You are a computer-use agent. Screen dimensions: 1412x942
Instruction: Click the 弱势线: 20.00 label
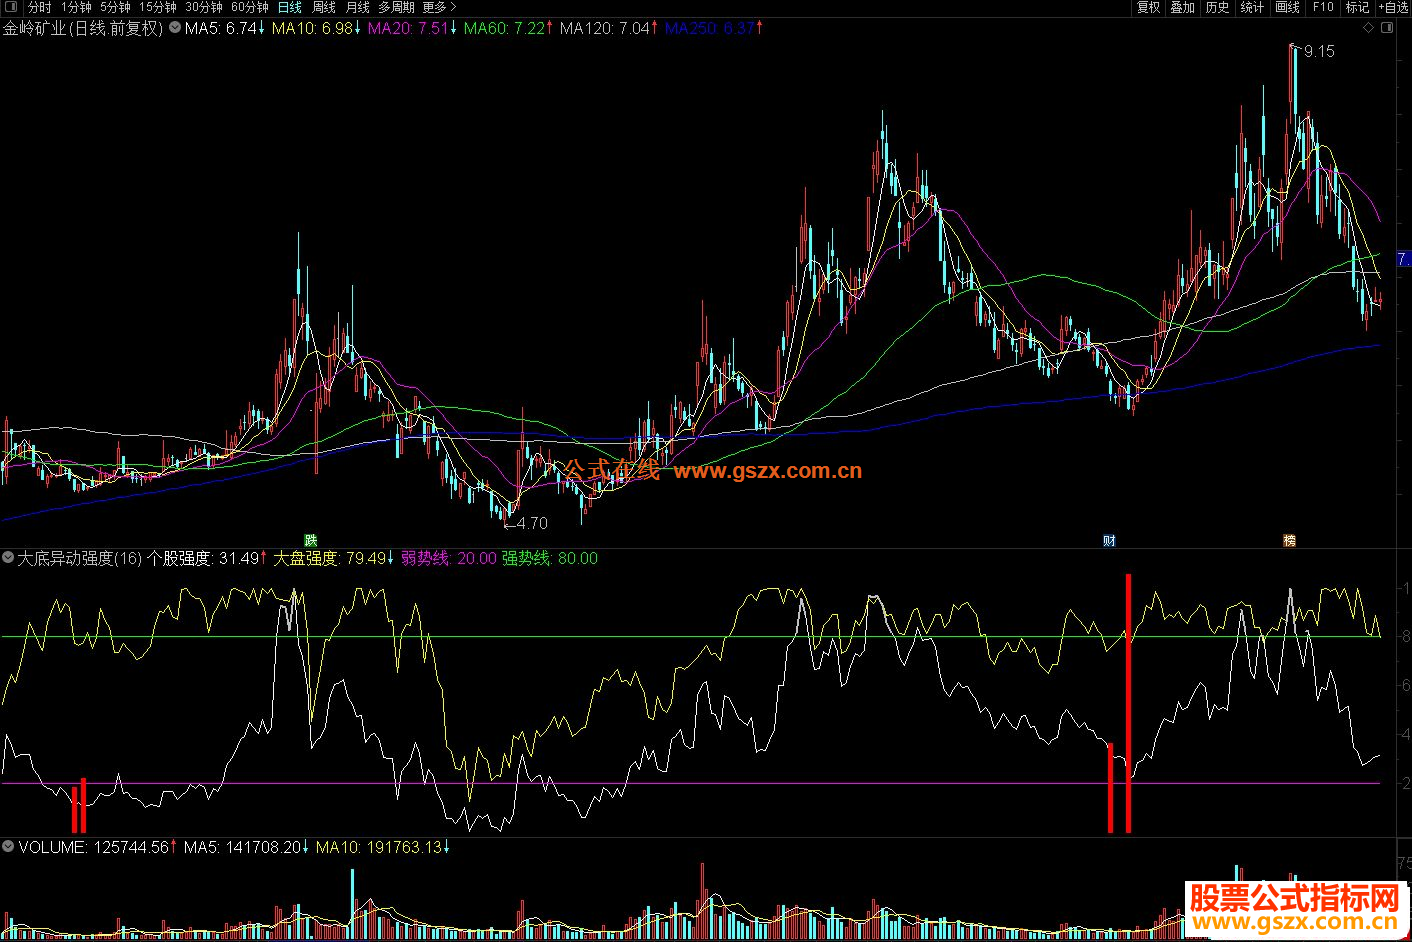(x=448, y=558)
